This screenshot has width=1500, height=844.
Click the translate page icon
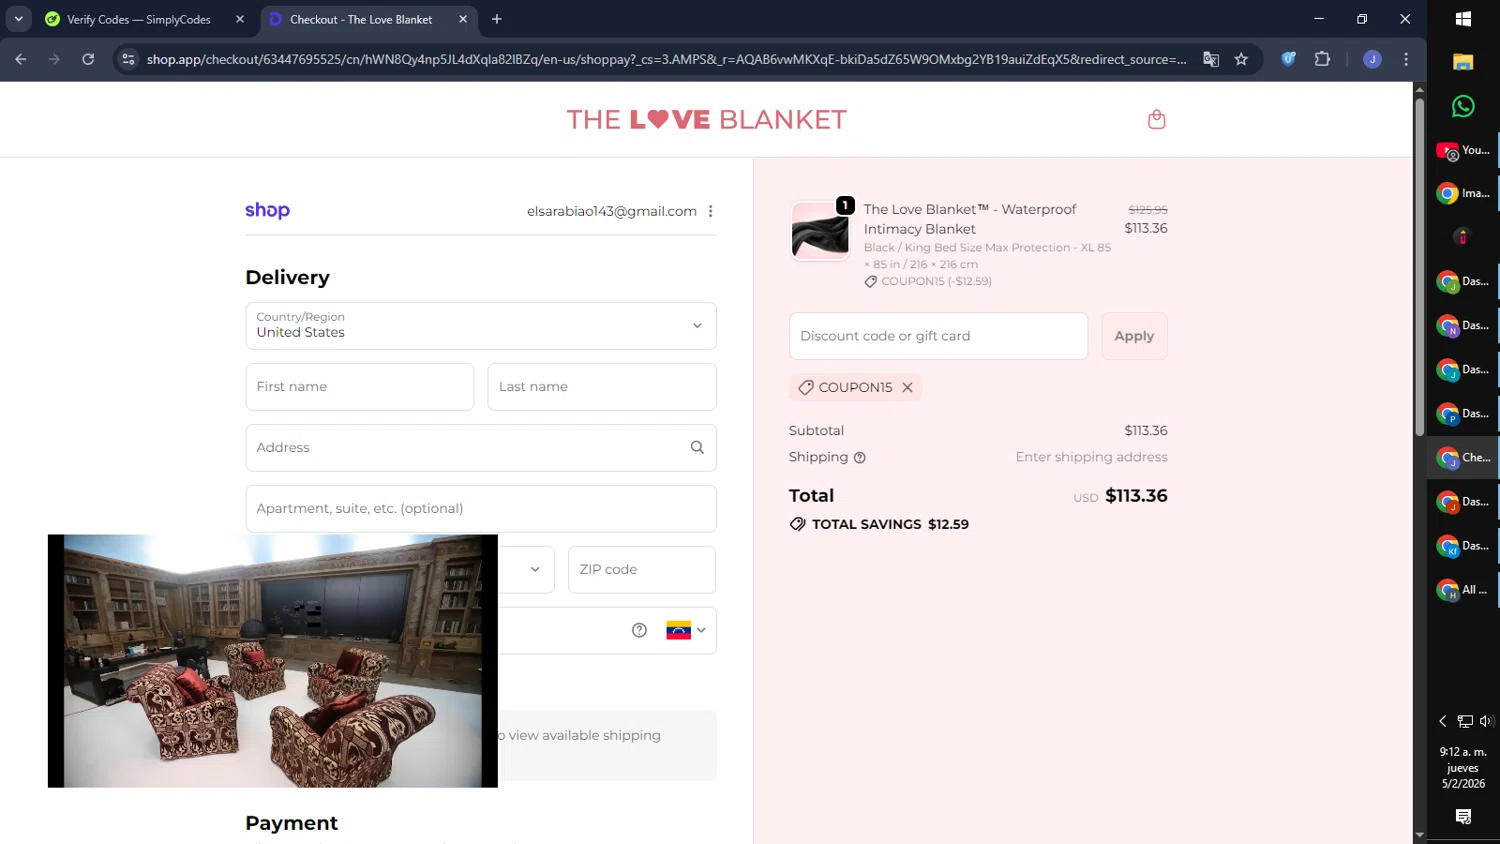pyautogui.click(x=1211, y=59)
